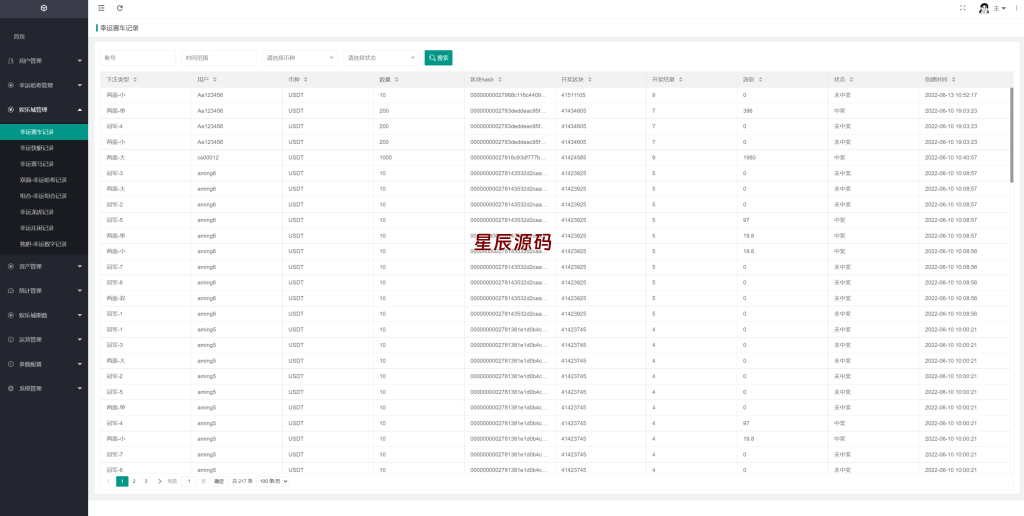The image size is (1024, 516).
Task: Click the 统计管理 sidebar icon
Action: tap(10, 291)
